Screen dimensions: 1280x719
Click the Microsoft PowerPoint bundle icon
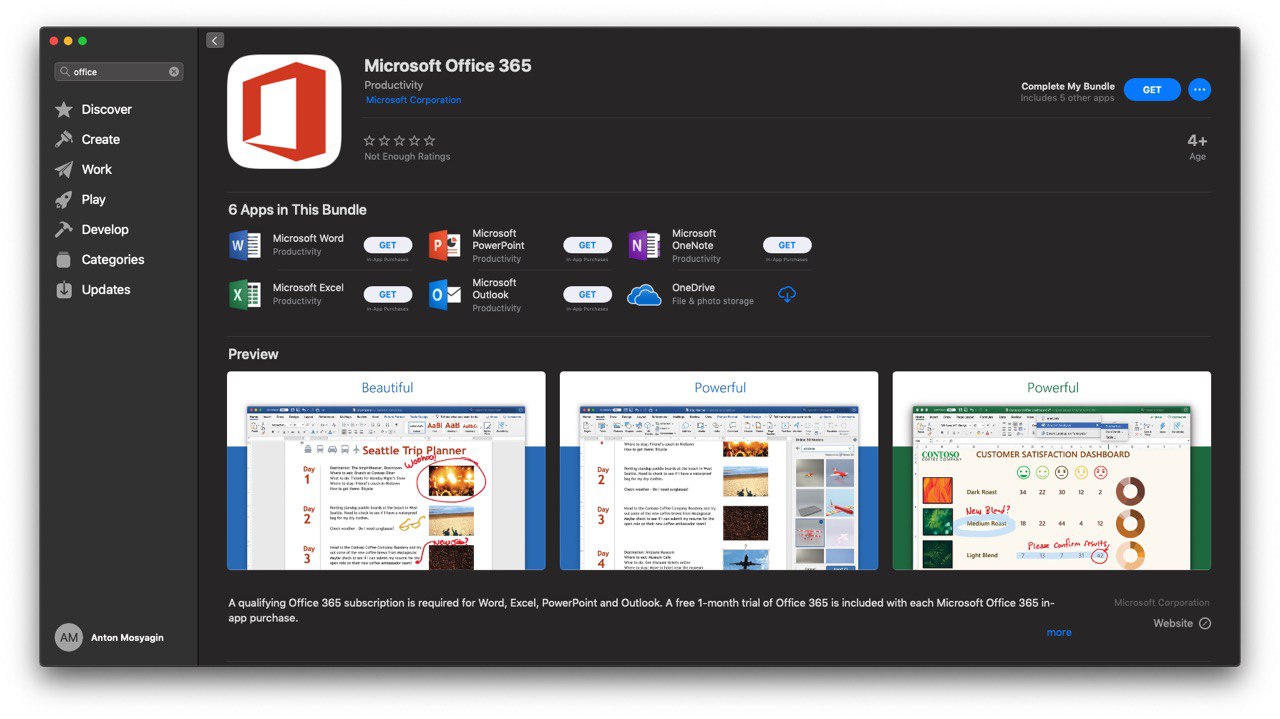(x=445, y=245)
